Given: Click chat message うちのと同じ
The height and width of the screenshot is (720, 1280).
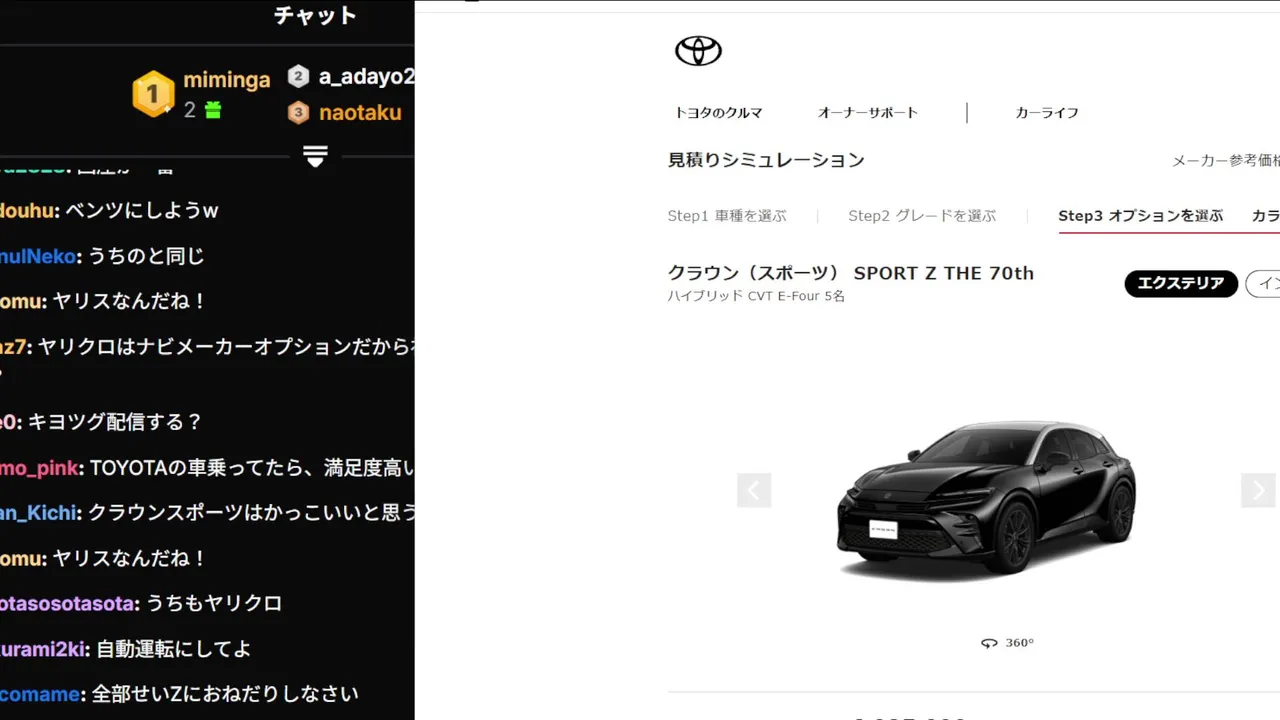Looking at the screenshot, I should click(x=146, y=256).
